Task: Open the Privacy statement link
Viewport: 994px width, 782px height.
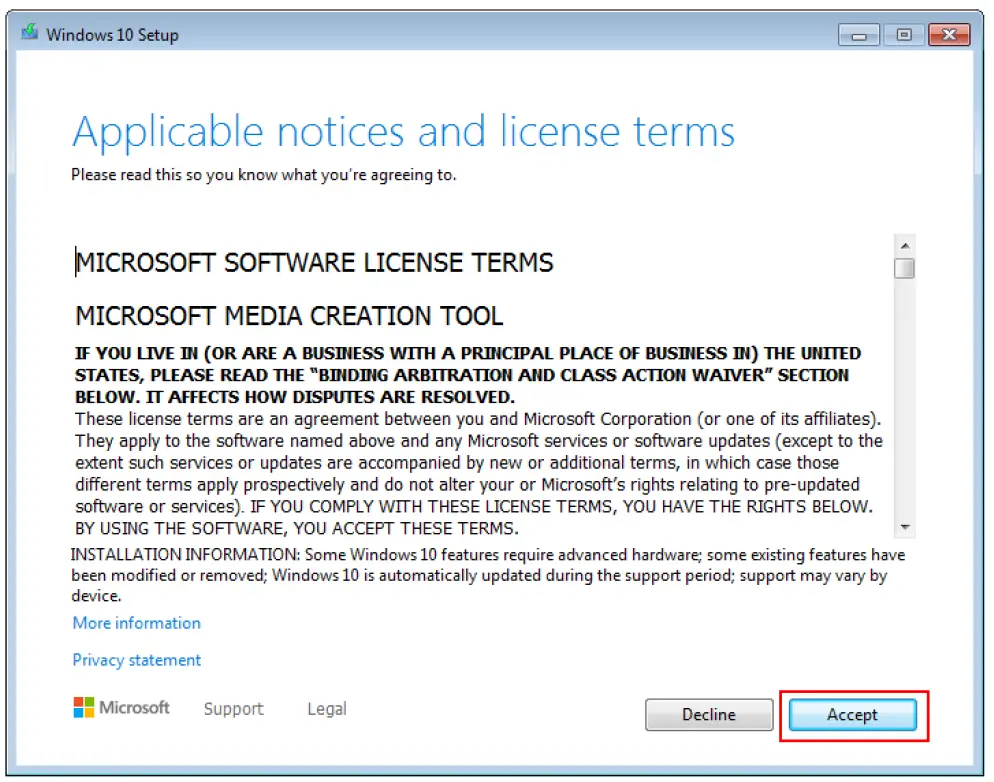Action: [136, 659]
